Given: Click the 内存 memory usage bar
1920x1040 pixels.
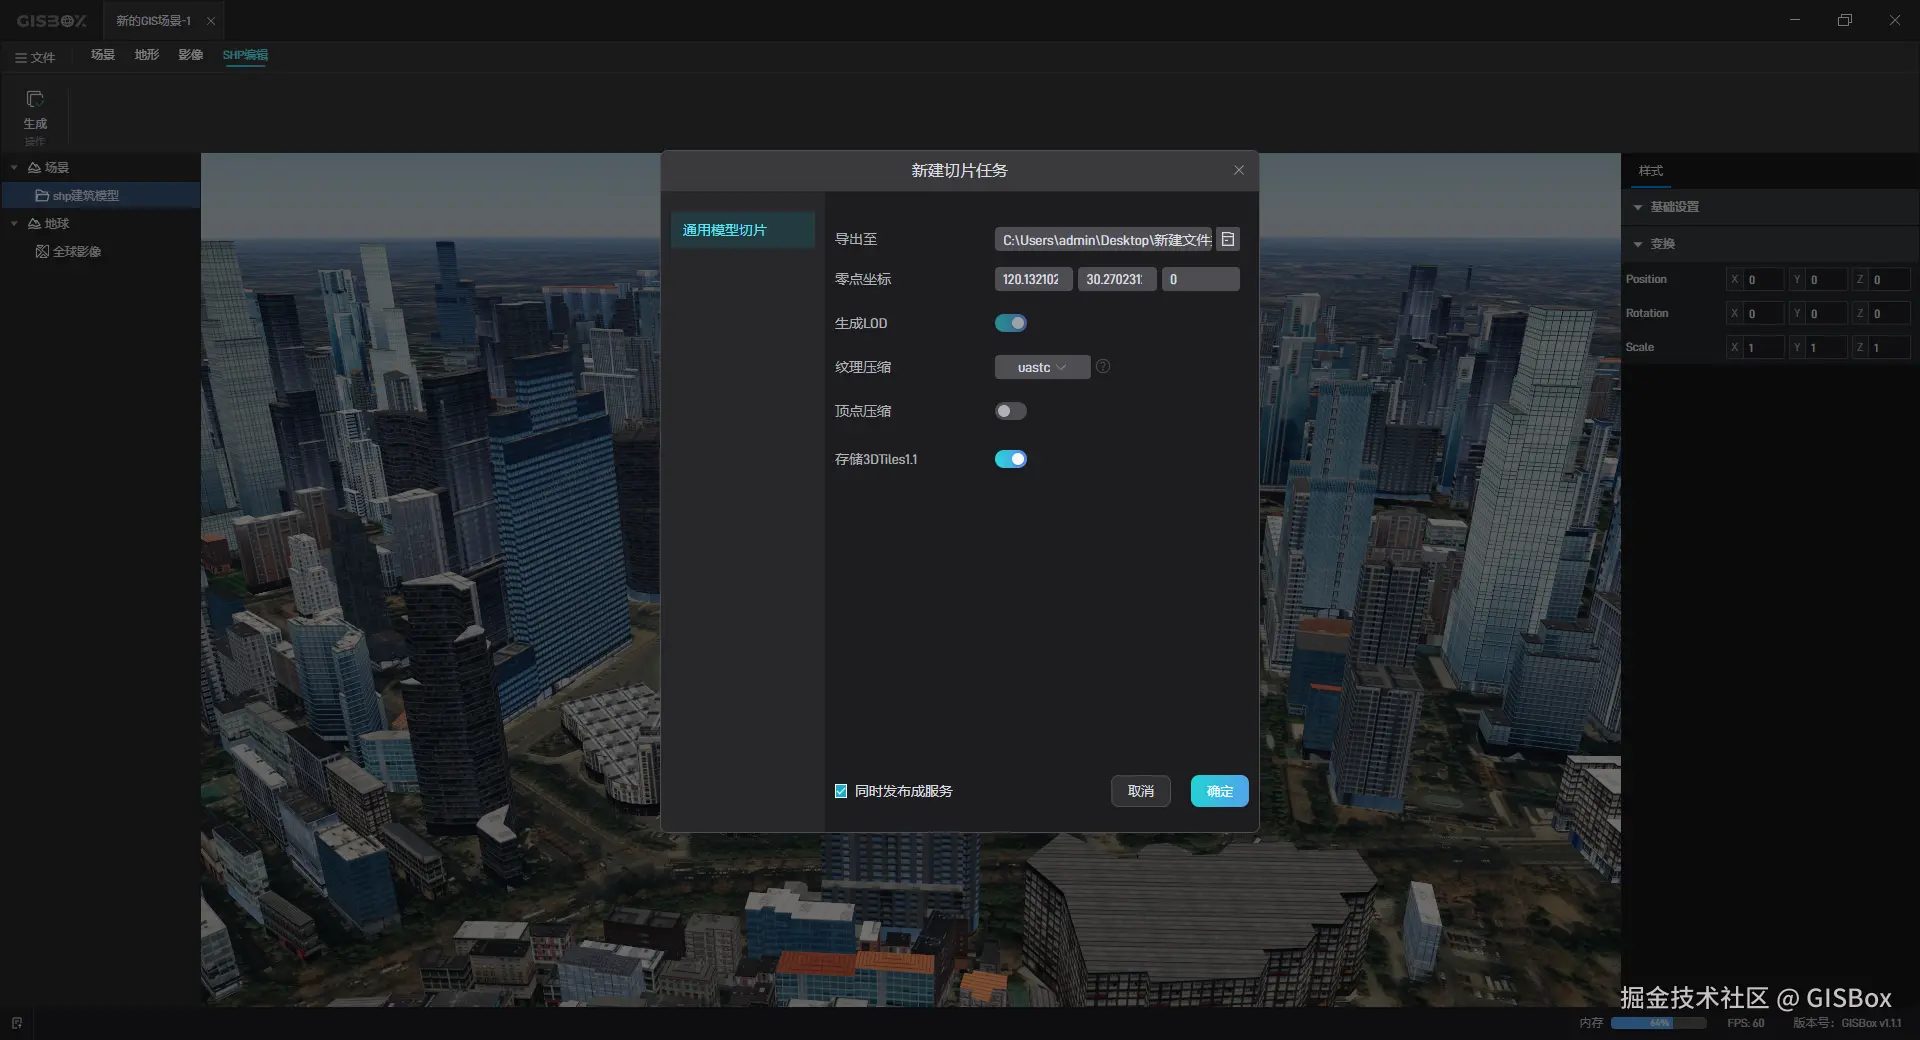Looking at the screenshot, I should (1659, 1023).
